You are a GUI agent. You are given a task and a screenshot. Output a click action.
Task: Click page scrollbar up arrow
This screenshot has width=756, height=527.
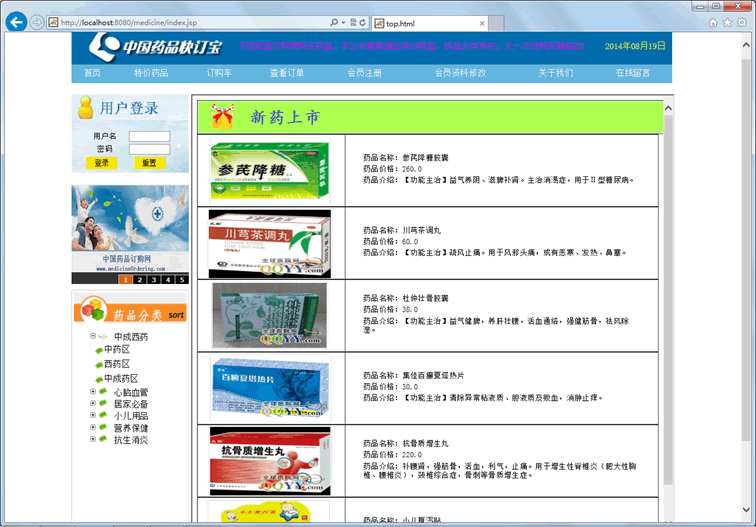746,45
